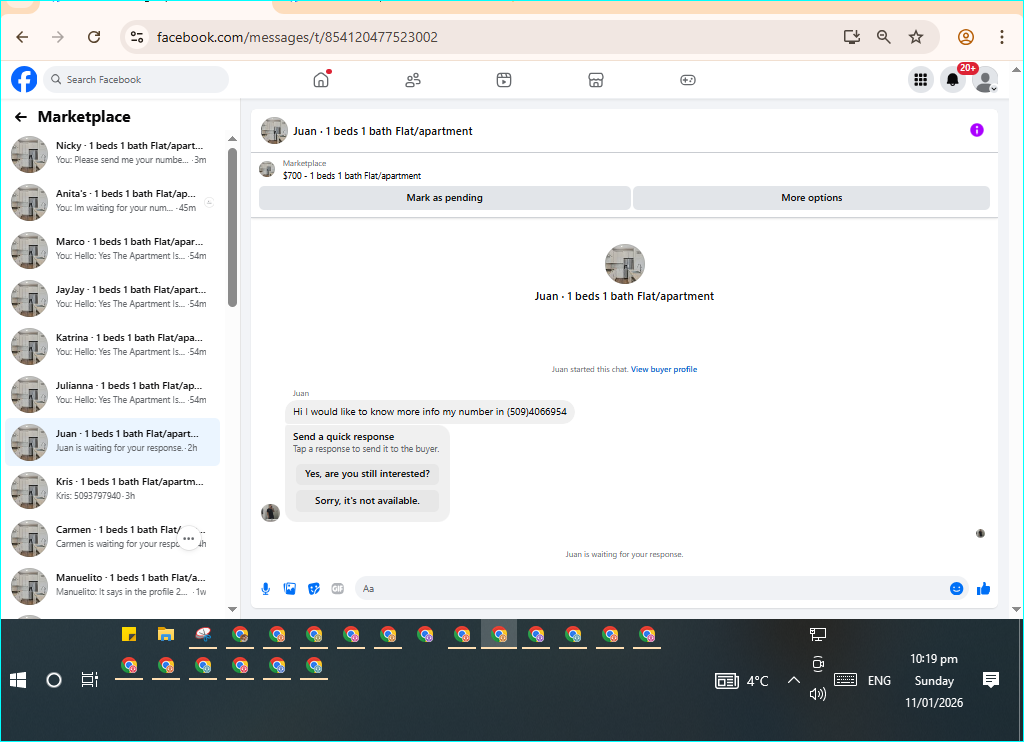1024x742 pixels.
Task: Send quick reply 'Yes, are you still interested?'
Action: click(367, 474)
